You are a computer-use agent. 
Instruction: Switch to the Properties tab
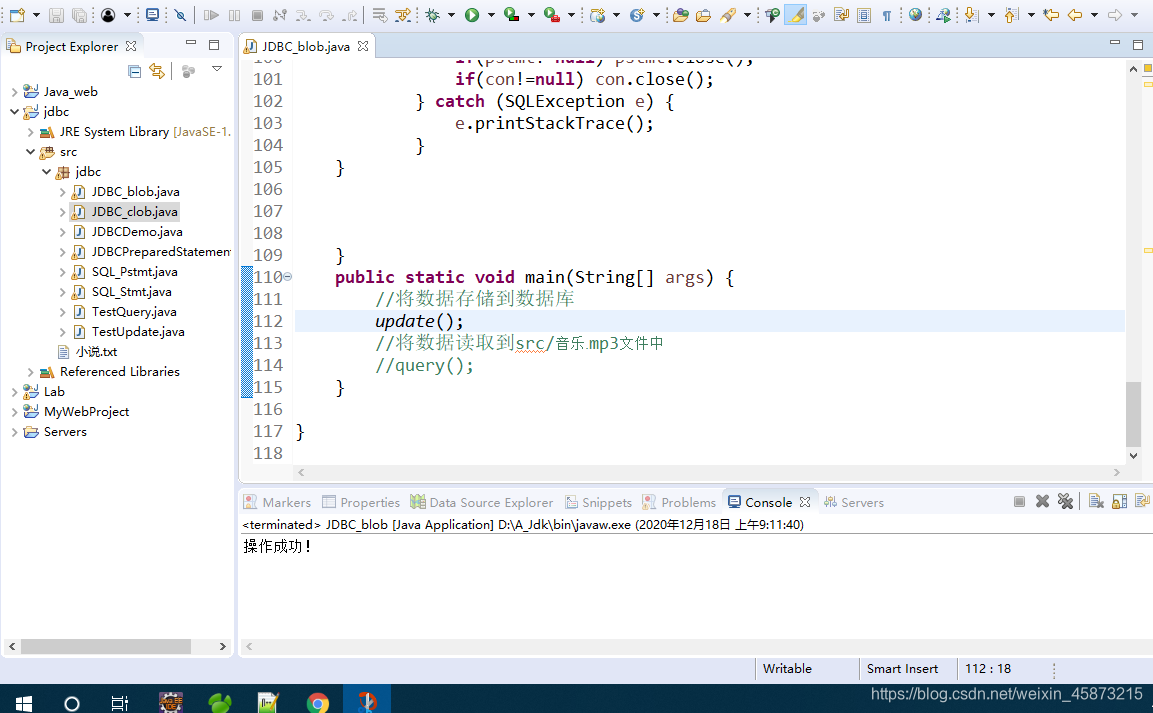[361, 503]
